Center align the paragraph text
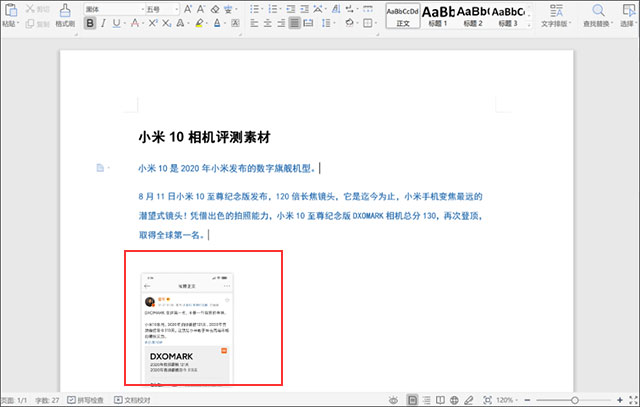Viewport: 640px width, 407px height. 268,23
